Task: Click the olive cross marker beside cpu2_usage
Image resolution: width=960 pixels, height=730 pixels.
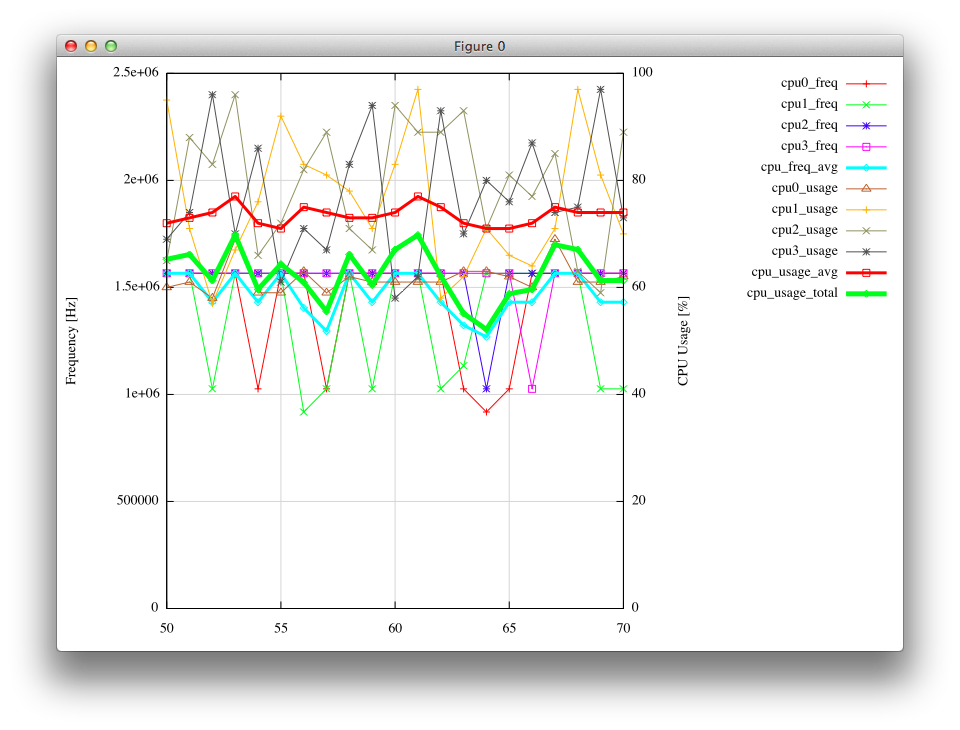Action: coord(866,230)
